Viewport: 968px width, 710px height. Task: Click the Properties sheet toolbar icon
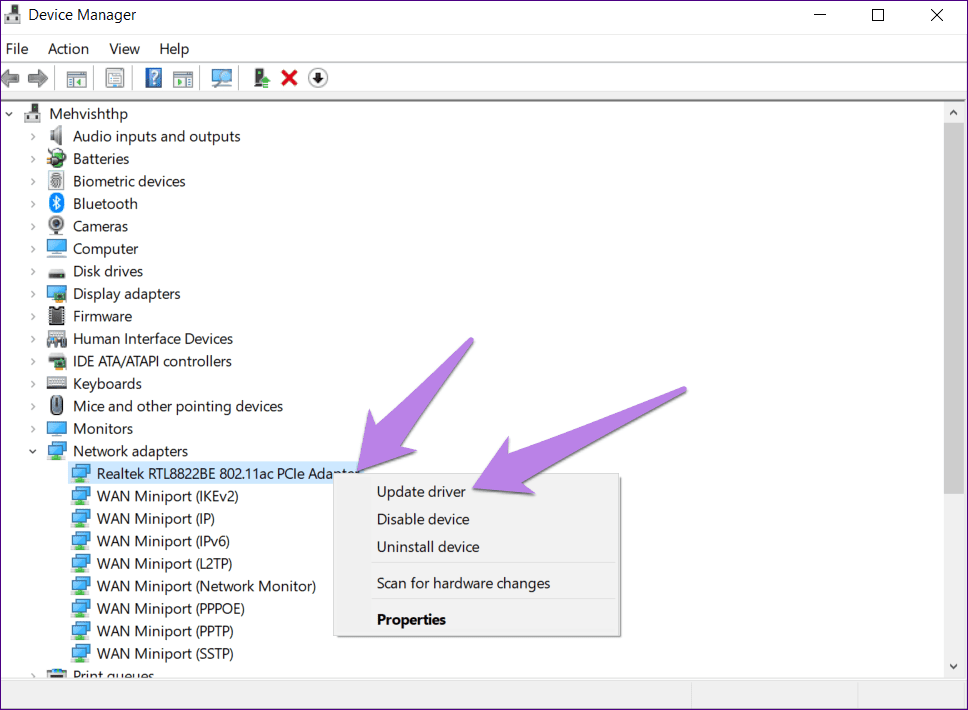[x=115, y=78]
